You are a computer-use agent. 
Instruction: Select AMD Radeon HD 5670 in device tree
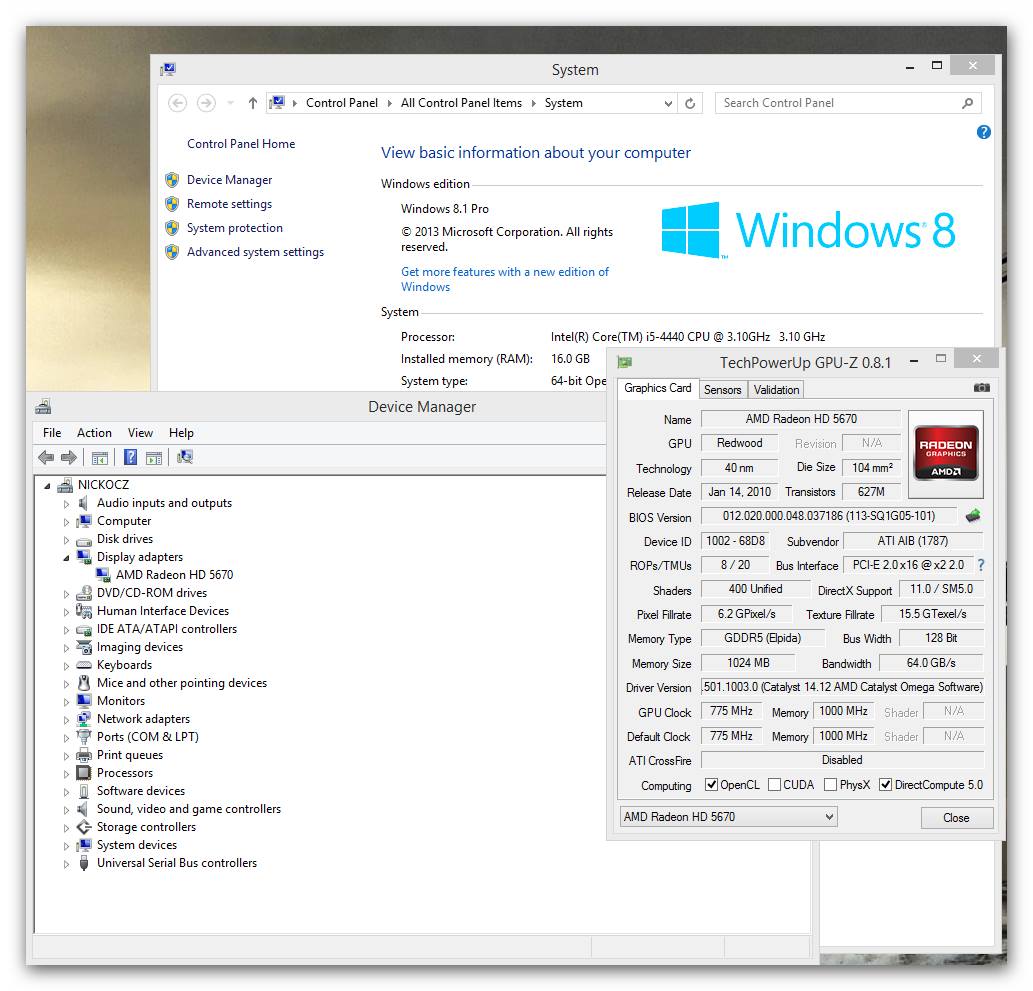pos(174,575)
